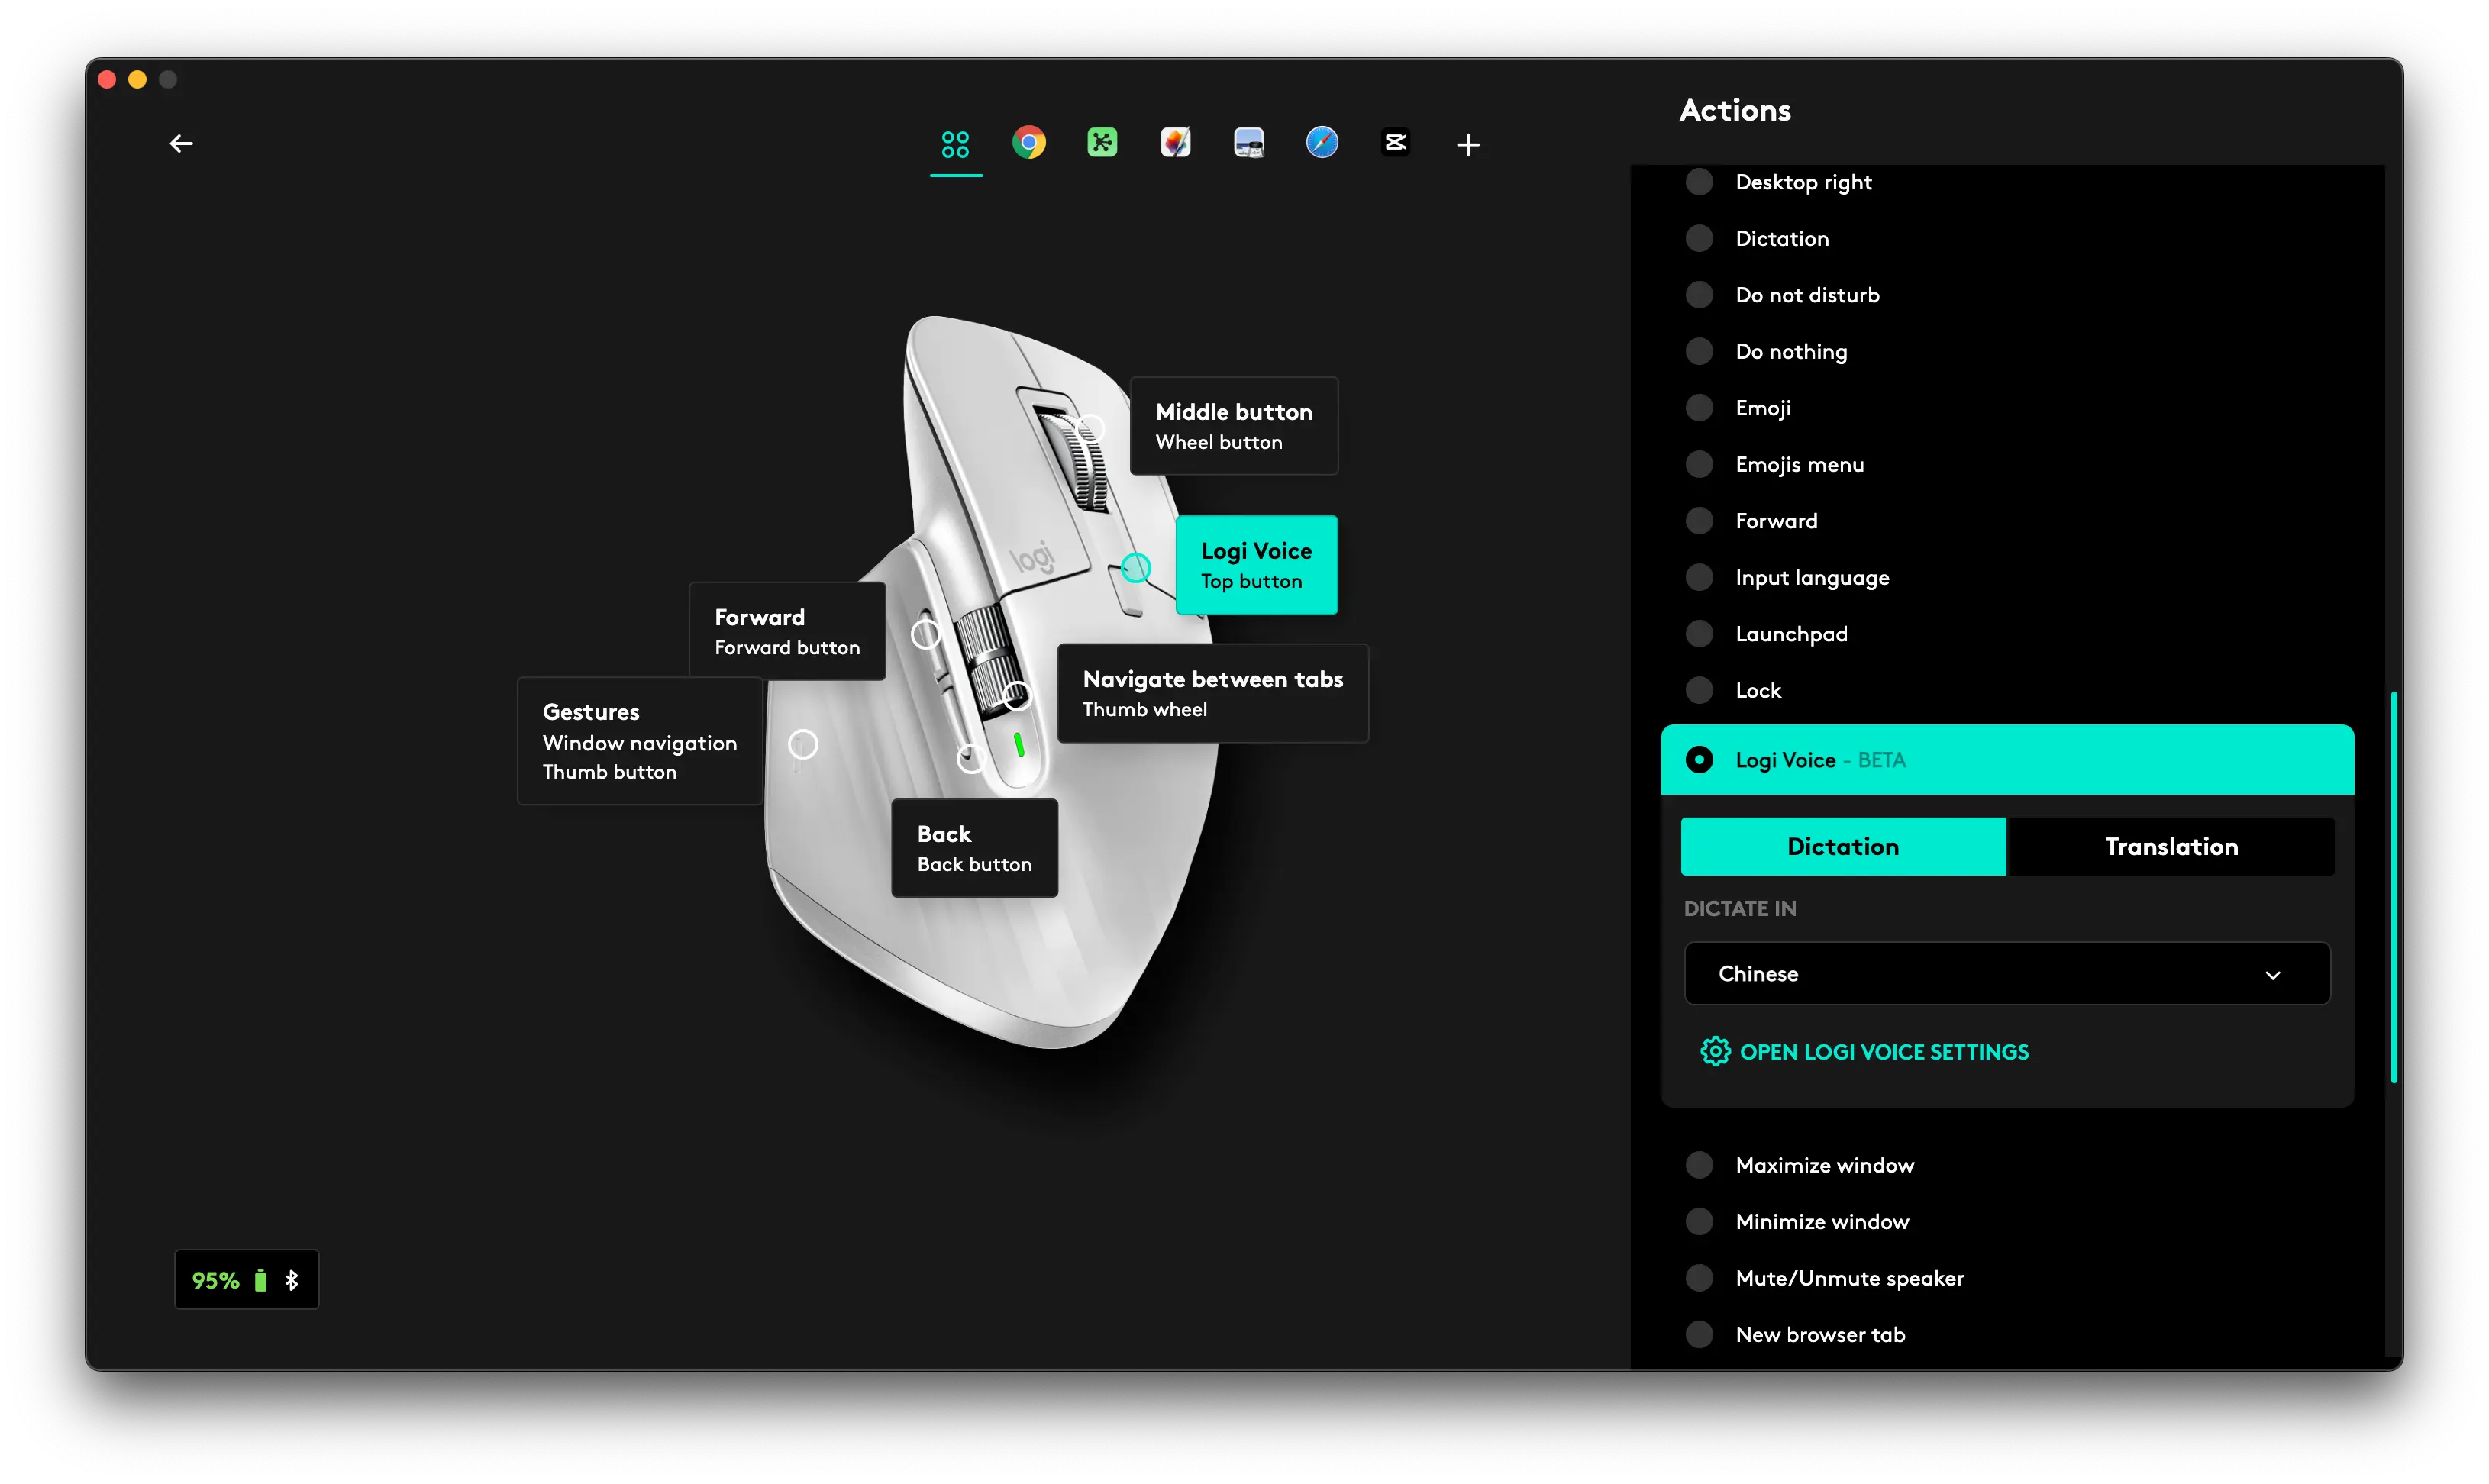Open the Safari app profile
The width and height of the screenshot is (2489, 1484).
(x=1322, y=143)
